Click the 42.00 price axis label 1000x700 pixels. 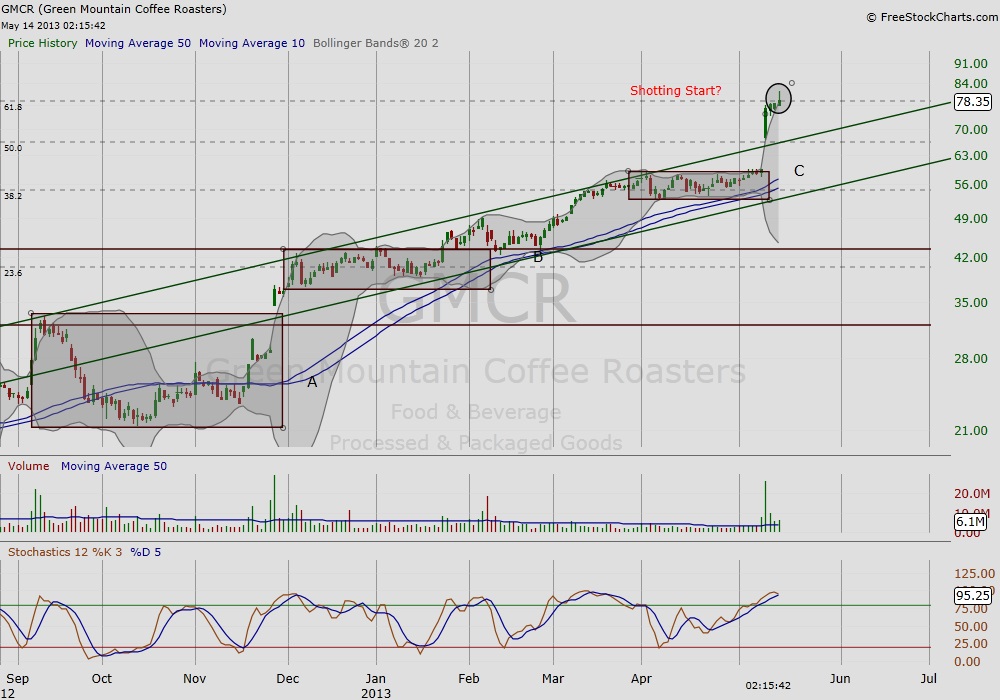[x=971, y=258]
